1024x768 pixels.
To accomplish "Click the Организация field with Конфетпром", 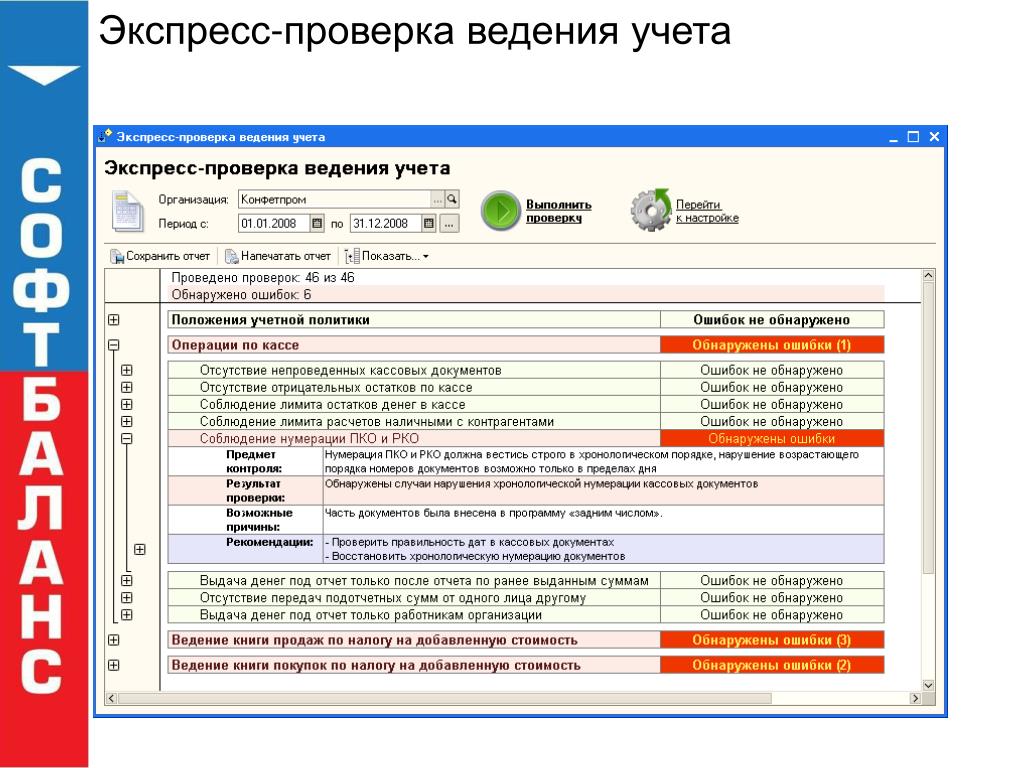I will coord(334,199).
